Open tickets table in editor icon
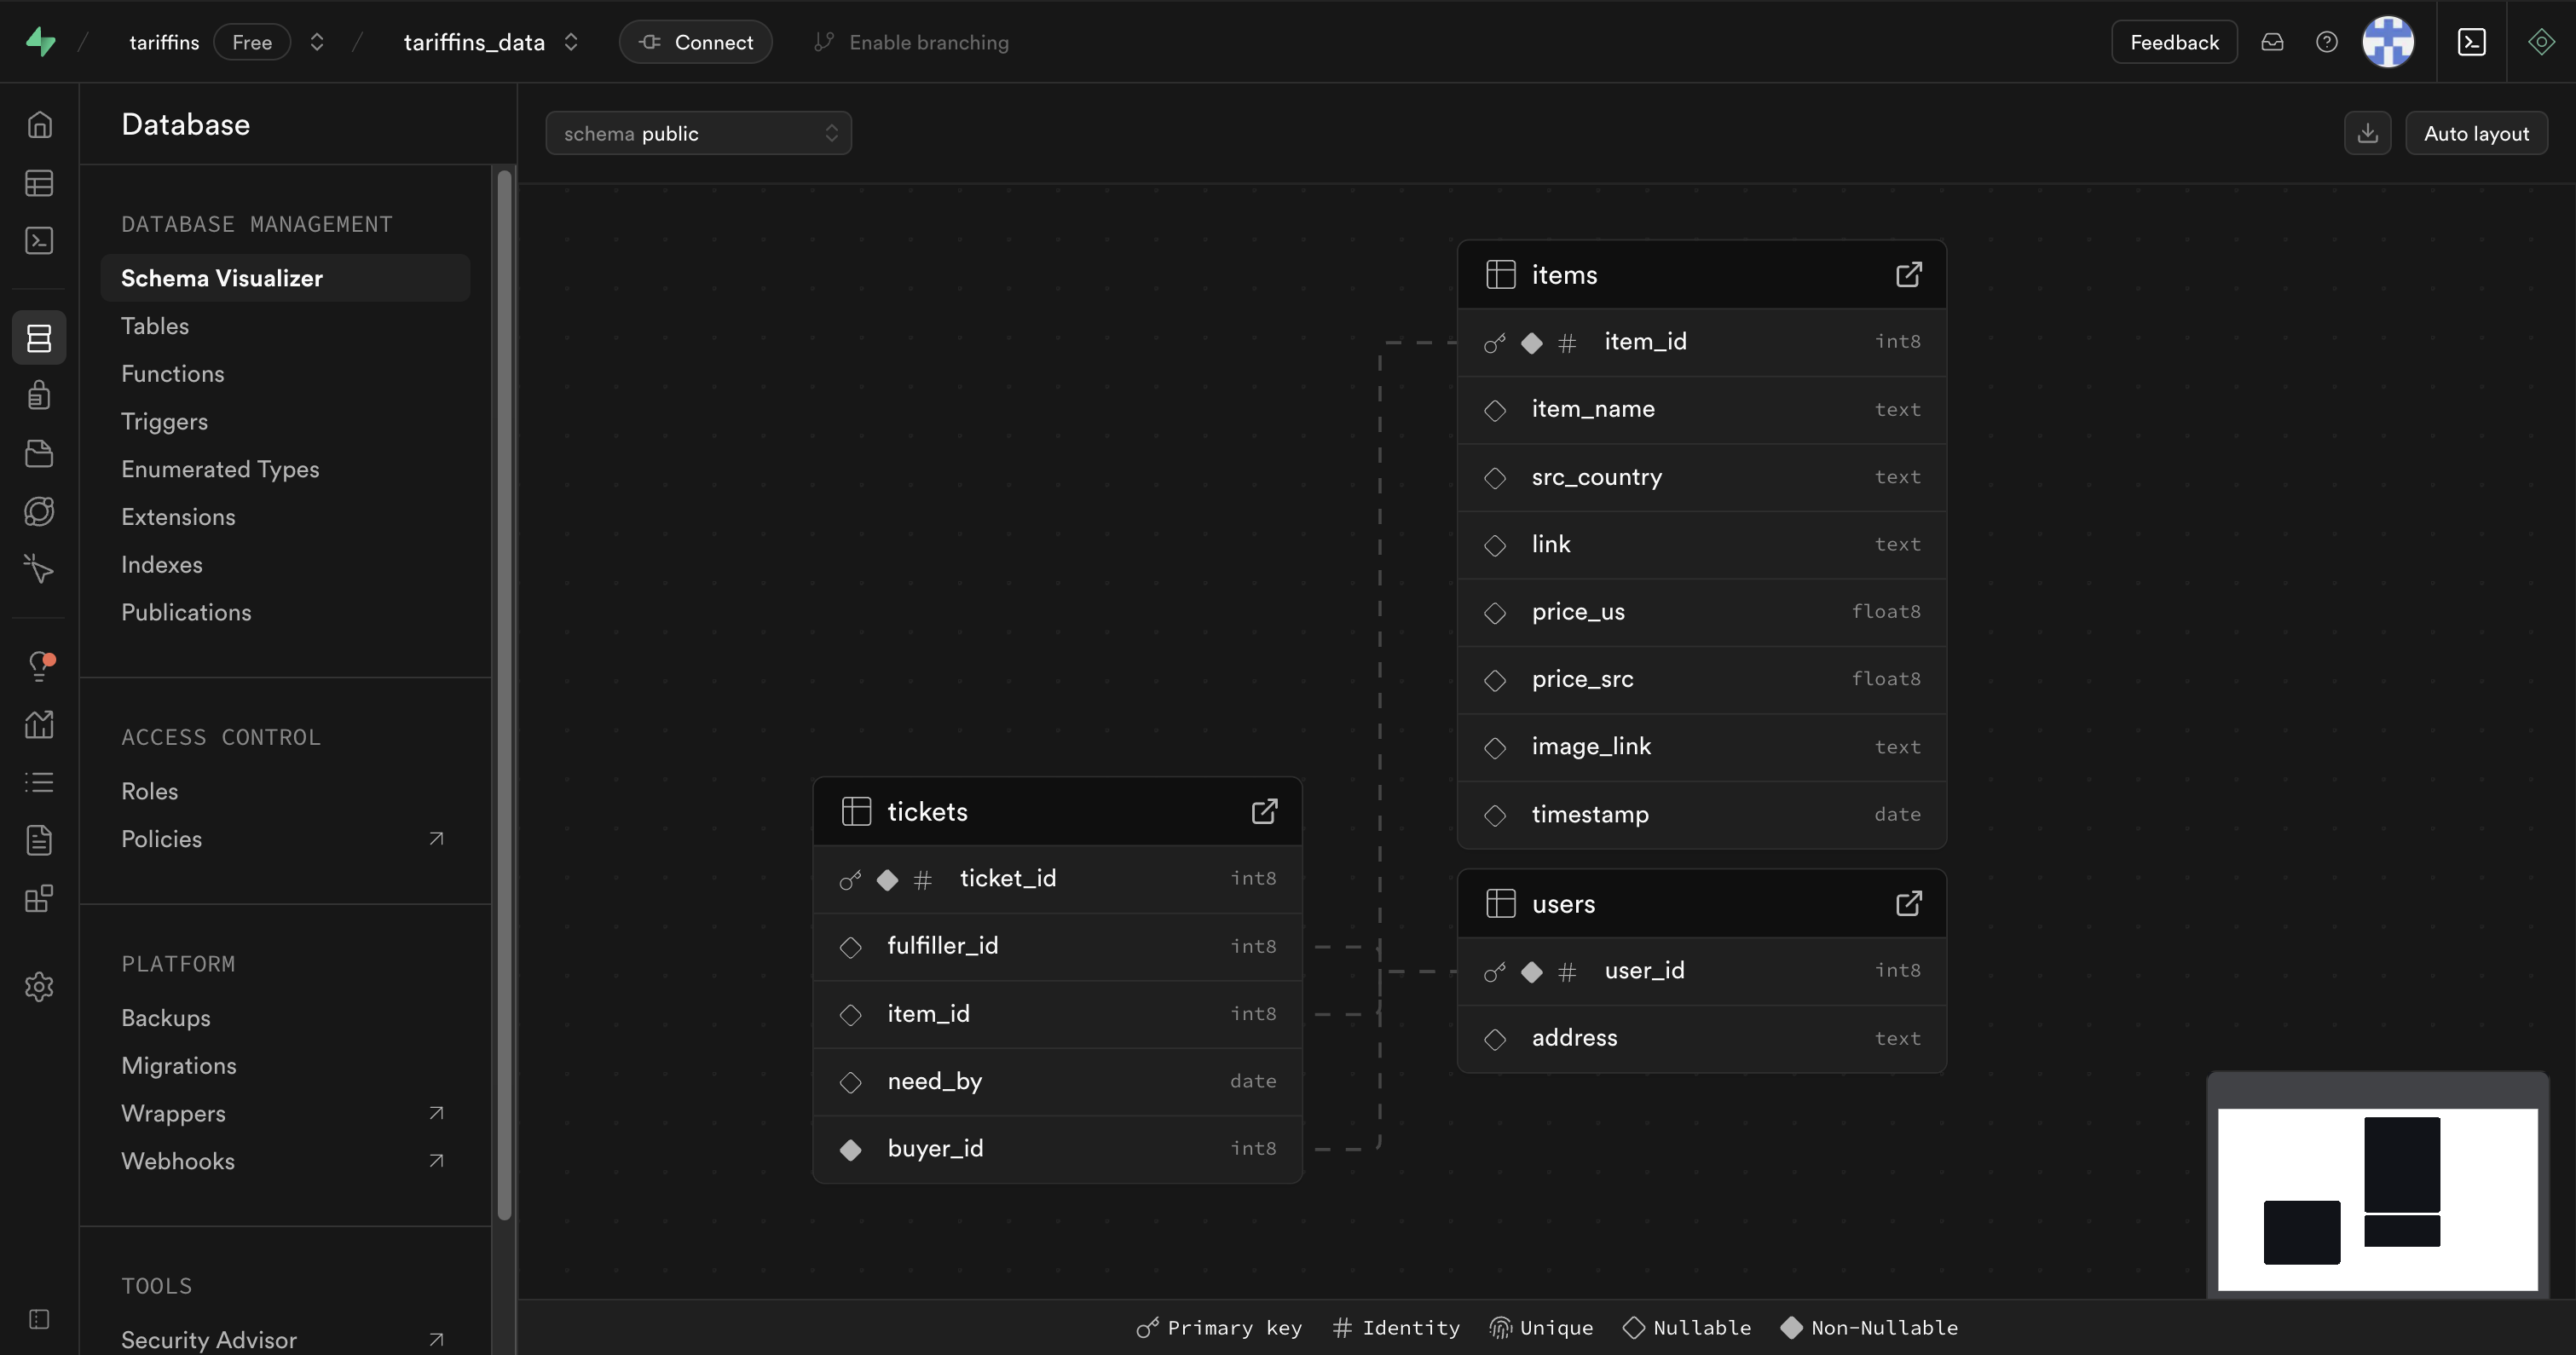2576x1355 pixels. 1264,811
